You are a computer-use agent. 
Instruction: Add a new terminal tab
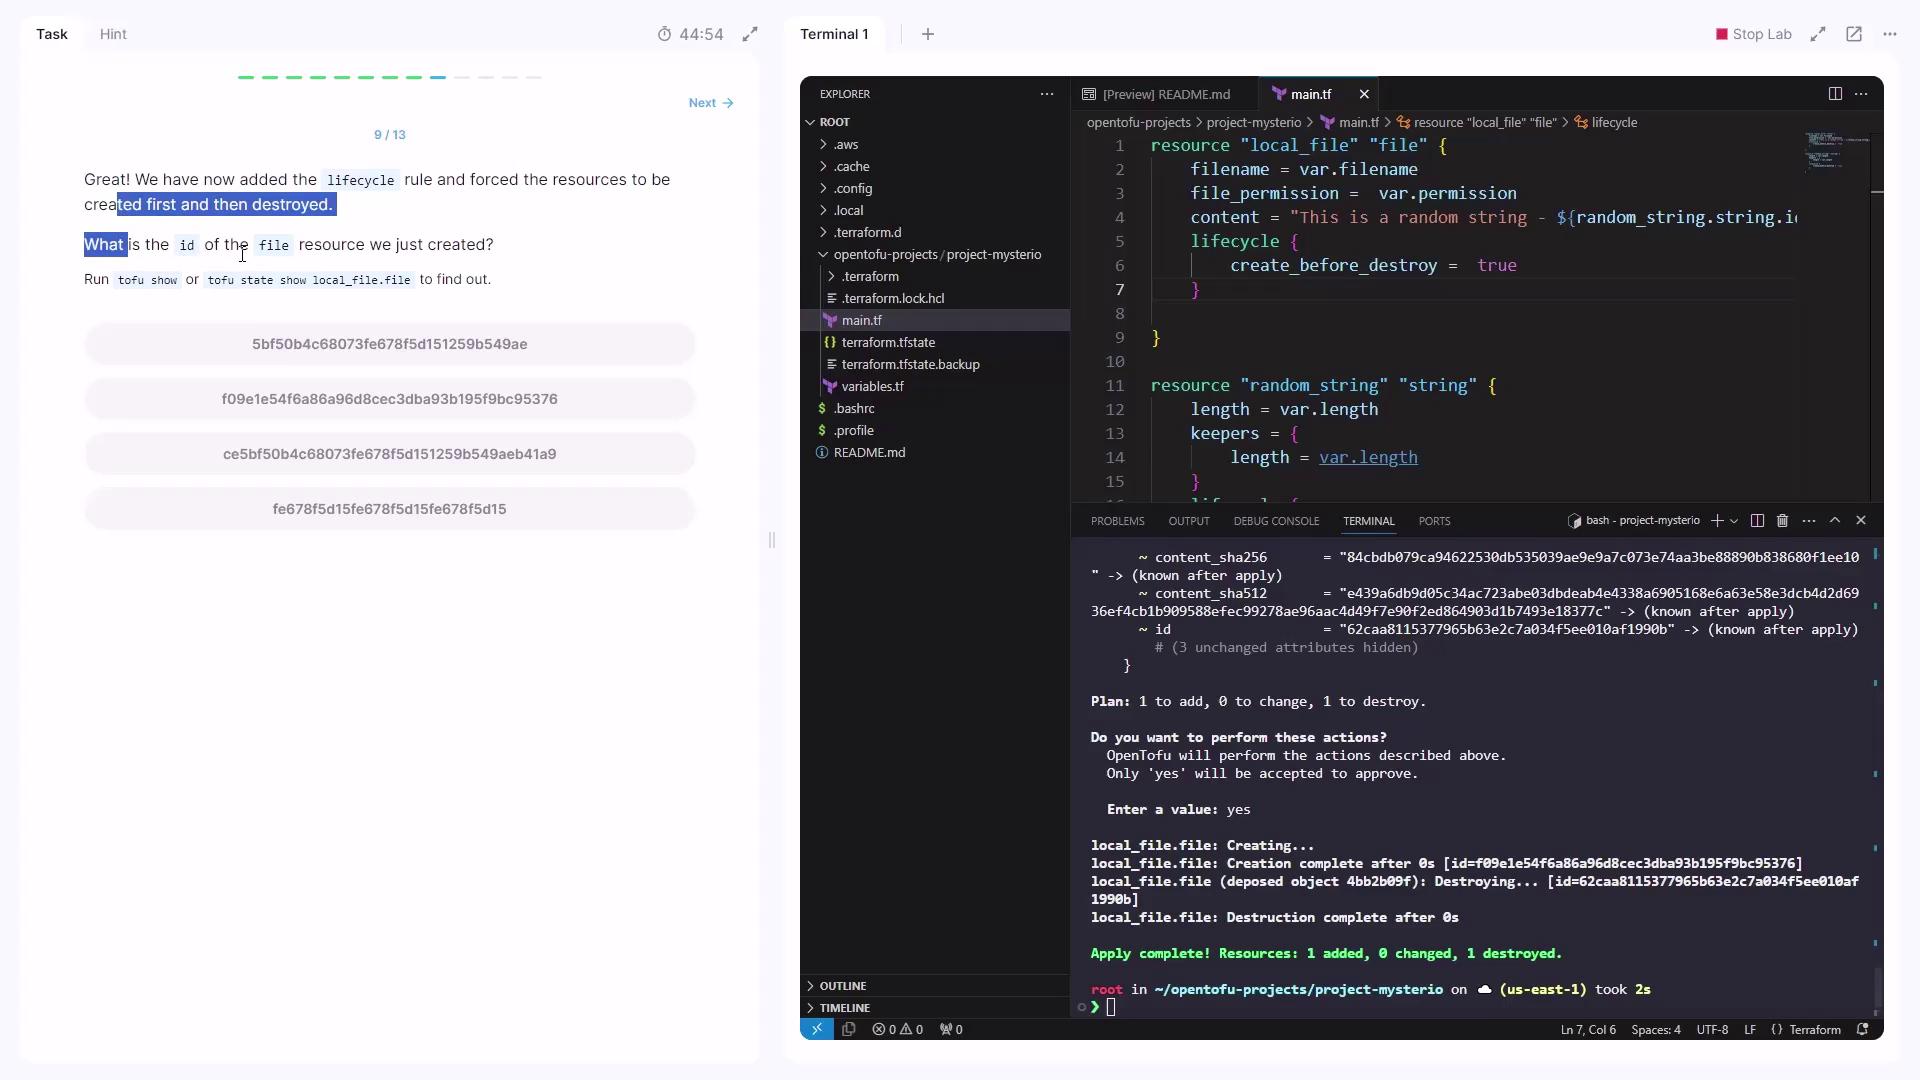click(x=928, y=34)
